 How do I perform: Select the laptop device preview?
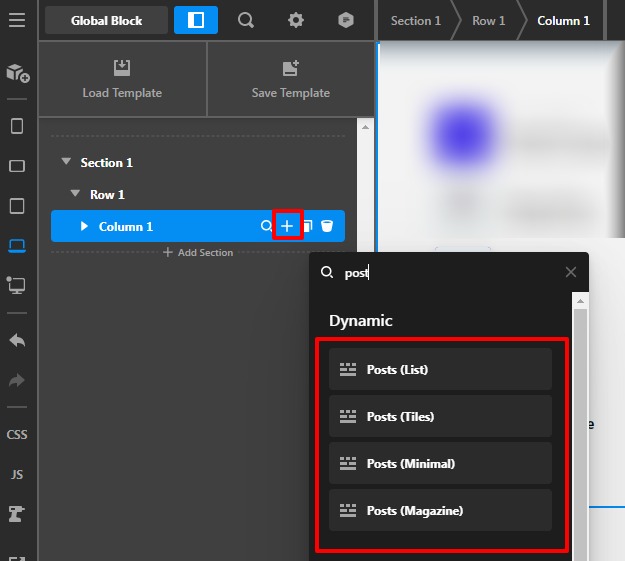click(17, 245)
